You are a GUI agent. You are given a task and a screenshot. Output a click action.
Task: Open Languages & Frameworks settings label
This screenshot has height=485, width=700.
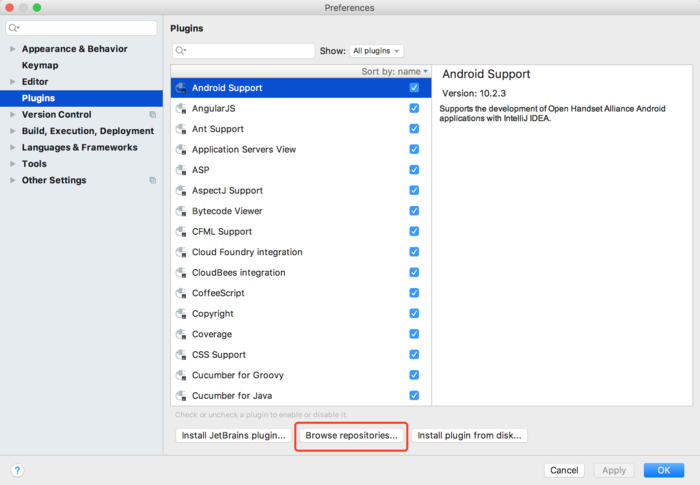pos(79,147)
